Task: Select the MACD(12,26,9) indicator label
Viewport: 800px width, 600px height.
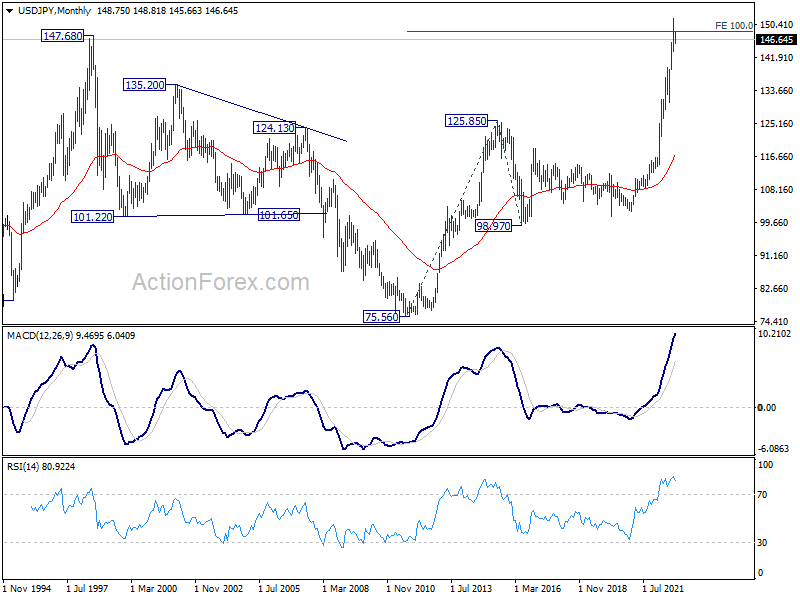Action: pyautogui.click(x=71, y=336)
